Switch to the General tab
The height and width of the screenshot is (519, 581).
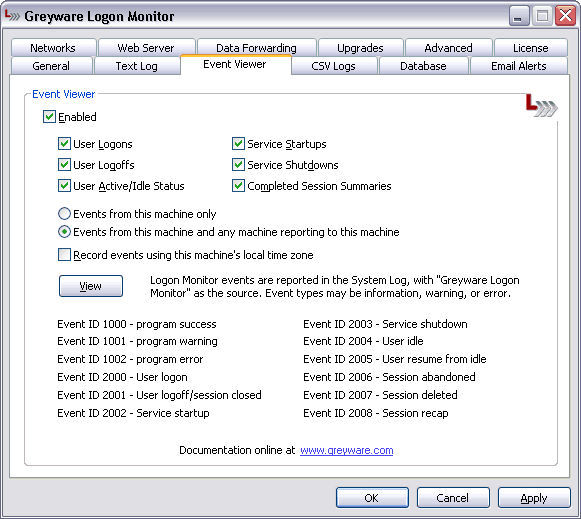tap(51, 66)
